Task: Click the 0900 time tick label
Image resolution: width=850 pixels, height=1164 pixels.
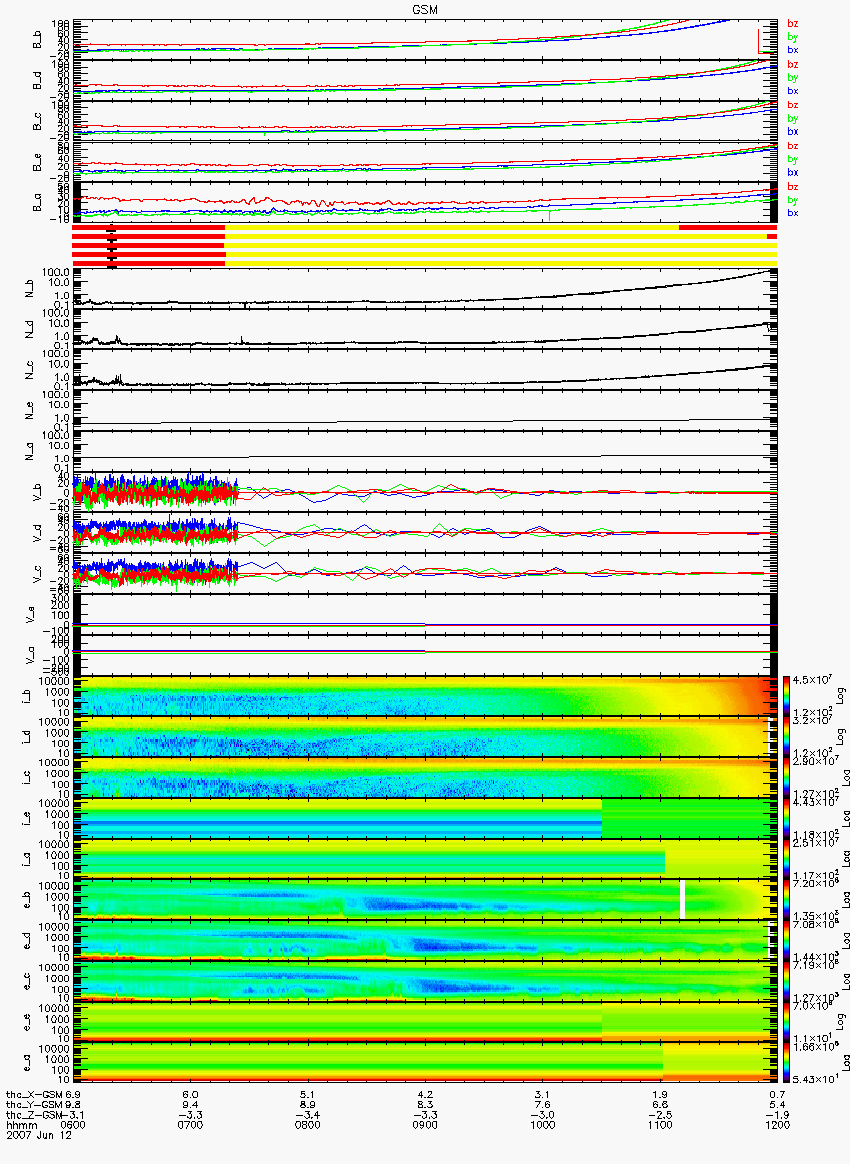Action: (x=425, y=1125)
